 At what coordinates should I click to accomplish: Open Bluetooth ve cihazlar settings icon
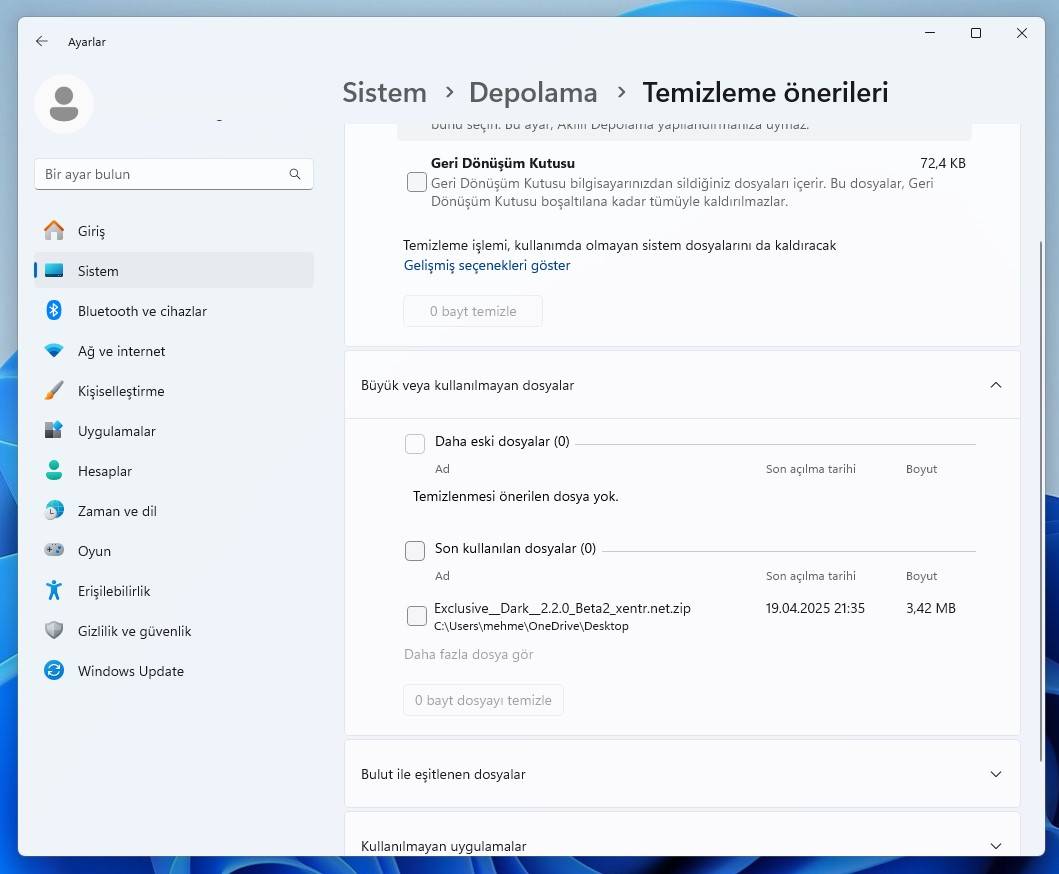pos(54,311)
